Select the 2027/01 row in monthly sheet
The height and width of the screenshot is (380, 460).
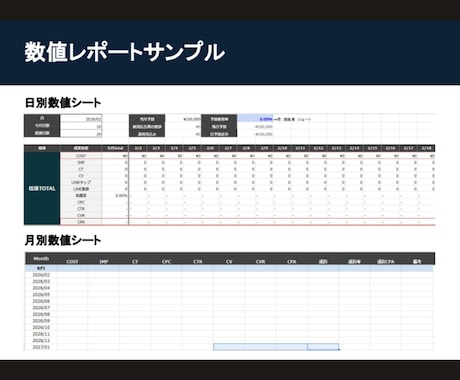pyautogui.click(x=229, y=347)
